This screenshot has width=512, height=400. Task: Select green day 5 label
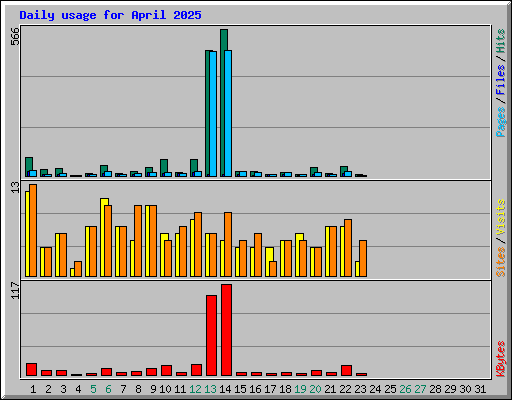[x=93, y=389]
